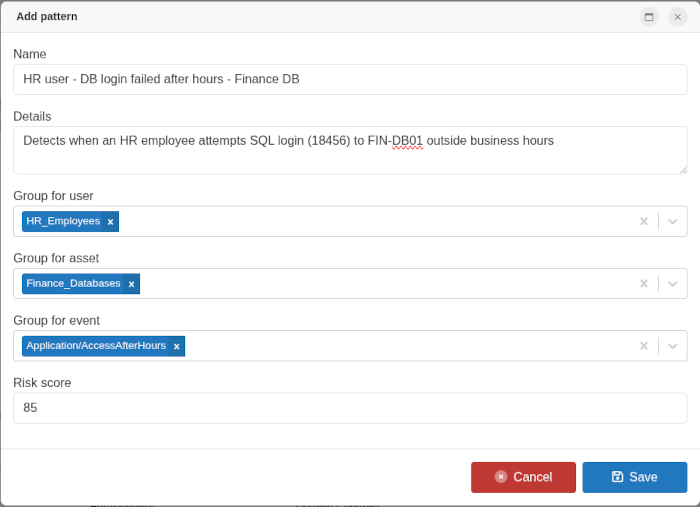Click Save to store the pattern
Image resolution: width=700 pixels, height=507 pixels.
[x=634, y=477]
